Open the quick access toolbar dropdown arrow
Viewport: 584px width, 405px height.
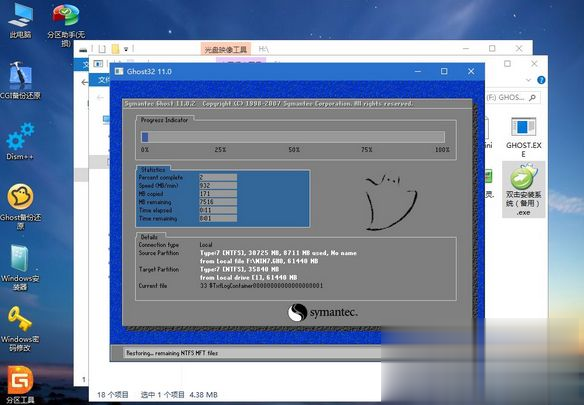pyautogui.click(x=126, y=49)
